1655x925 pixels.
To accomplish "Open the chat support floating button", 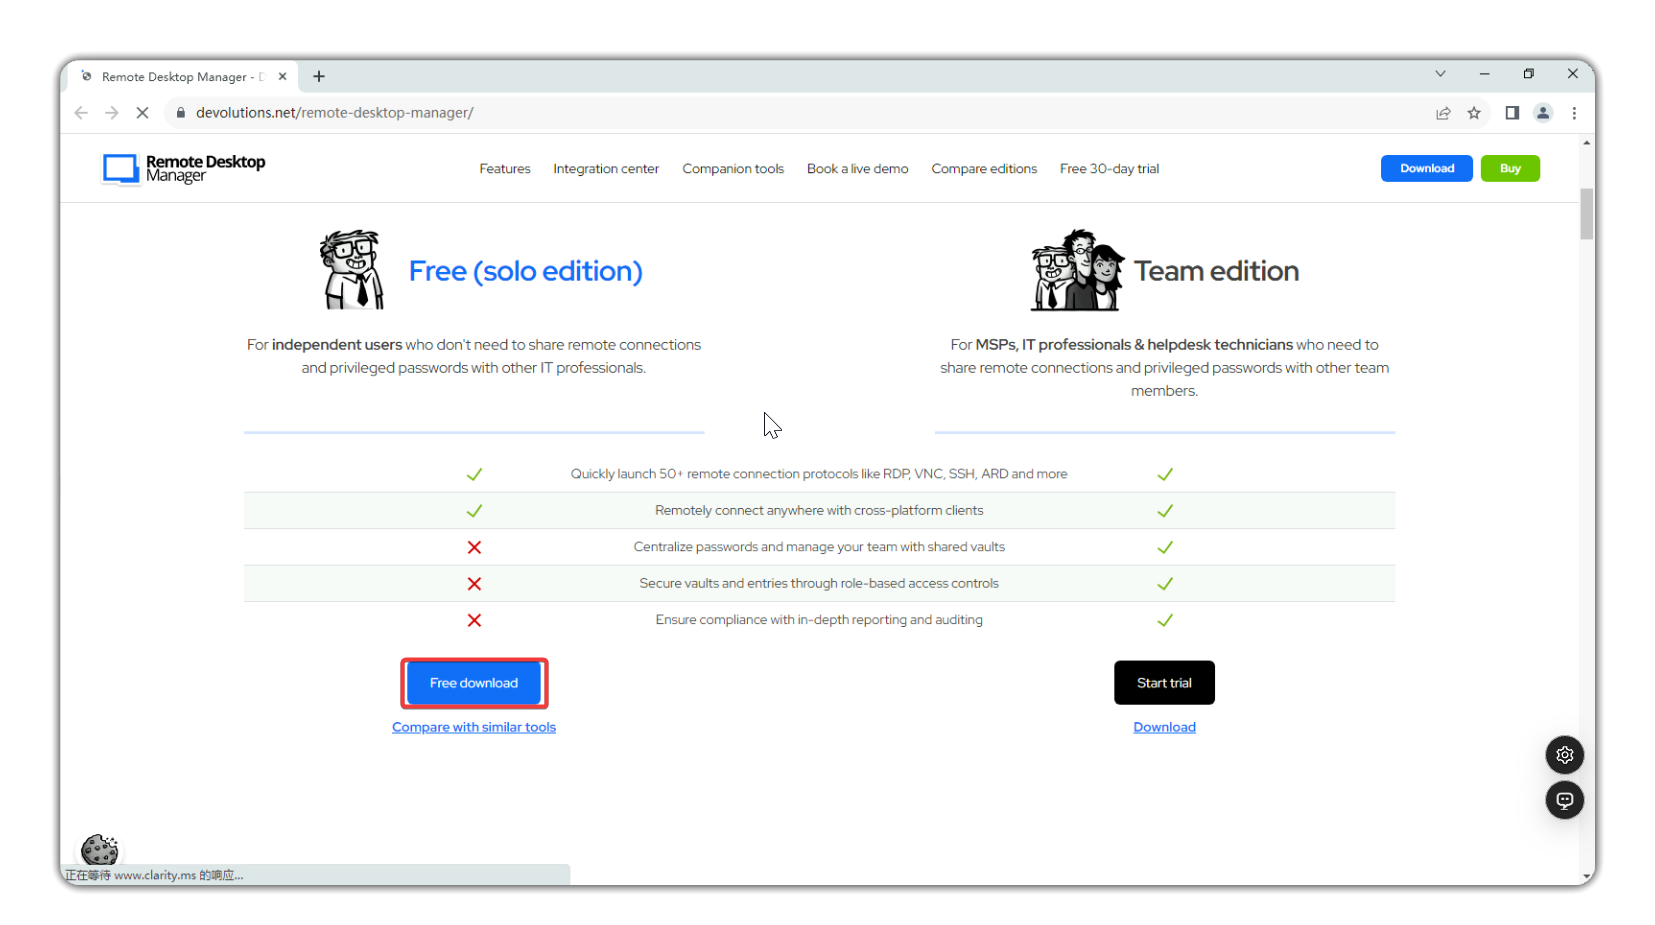I will click(x=1564, y=800).
